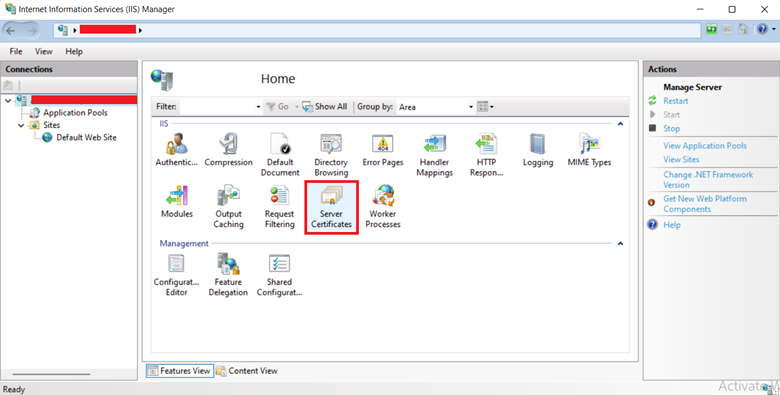This screenshot has width=780, height=395.
Task: Click the Connections toolbar connect icon
Action: [x=8, y=85]
